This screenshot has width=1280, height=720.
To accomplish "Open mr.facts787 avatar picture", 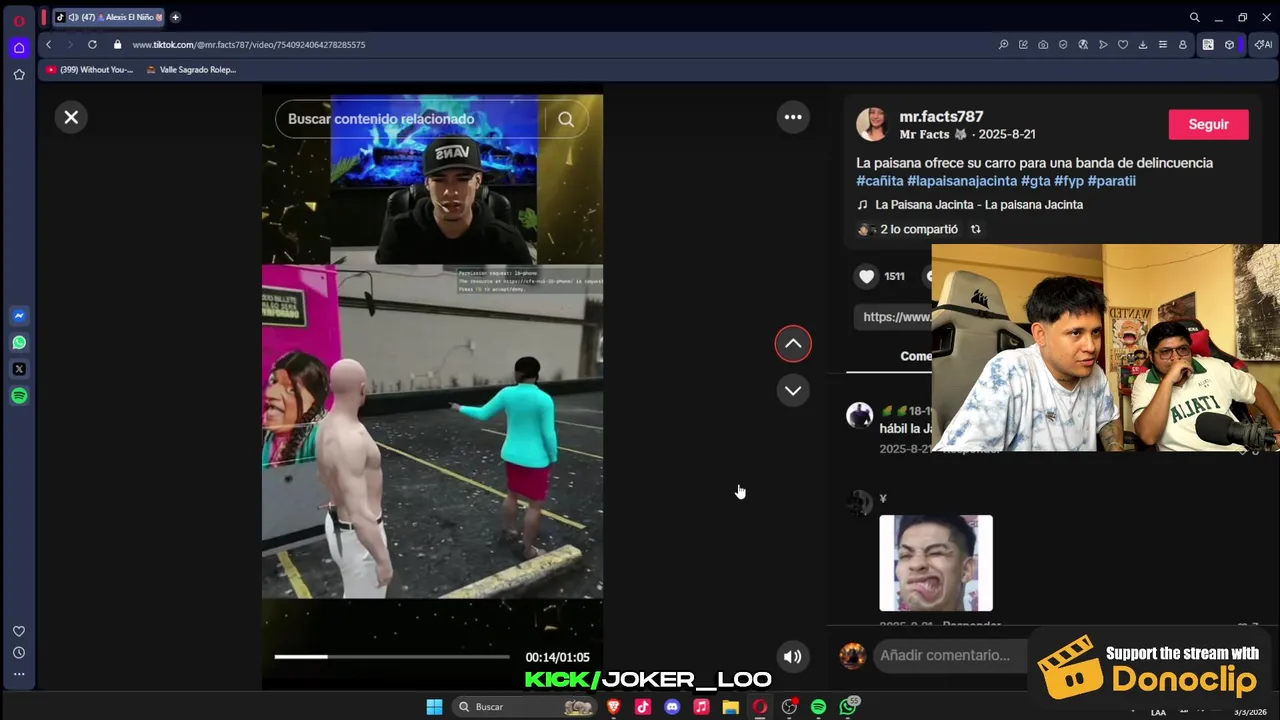I will (872, 124).
